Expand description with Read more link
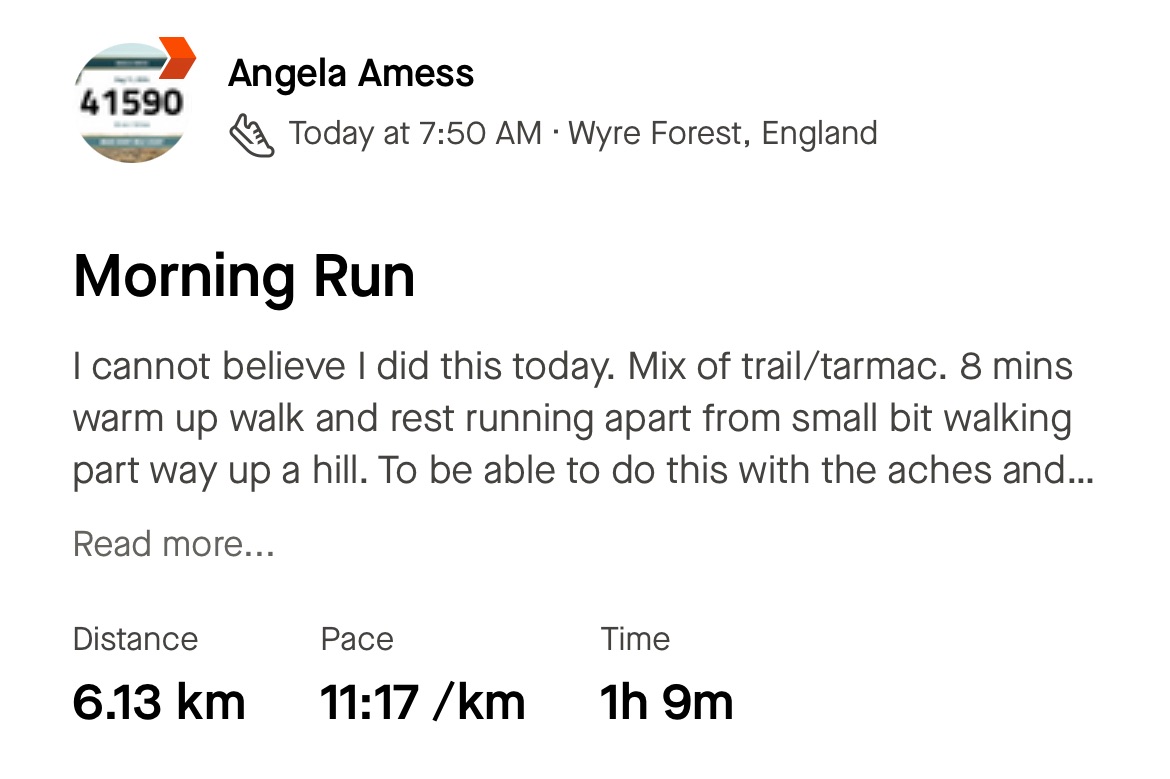This screenshot has height=779, width=1170. (173, 544)
